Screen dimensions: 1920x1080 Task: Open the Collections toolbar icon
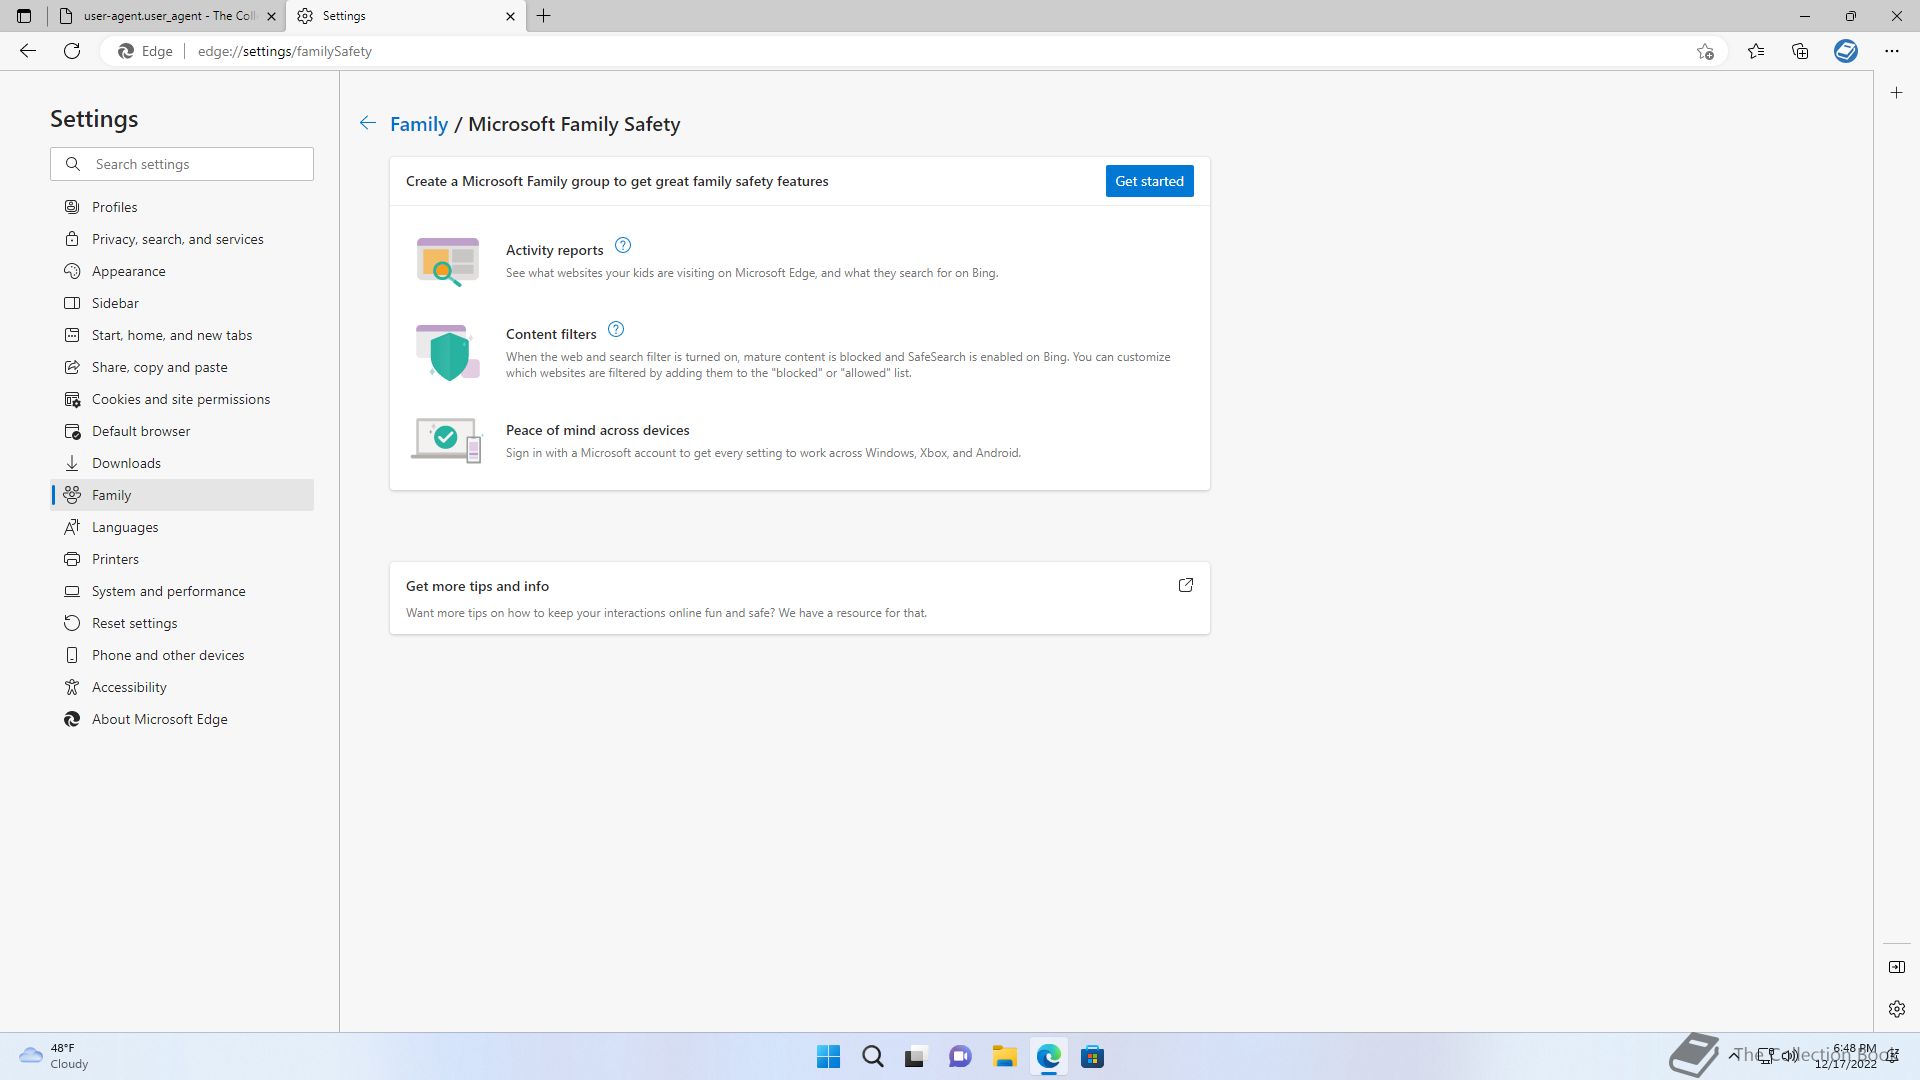[x=1800, y=51]
